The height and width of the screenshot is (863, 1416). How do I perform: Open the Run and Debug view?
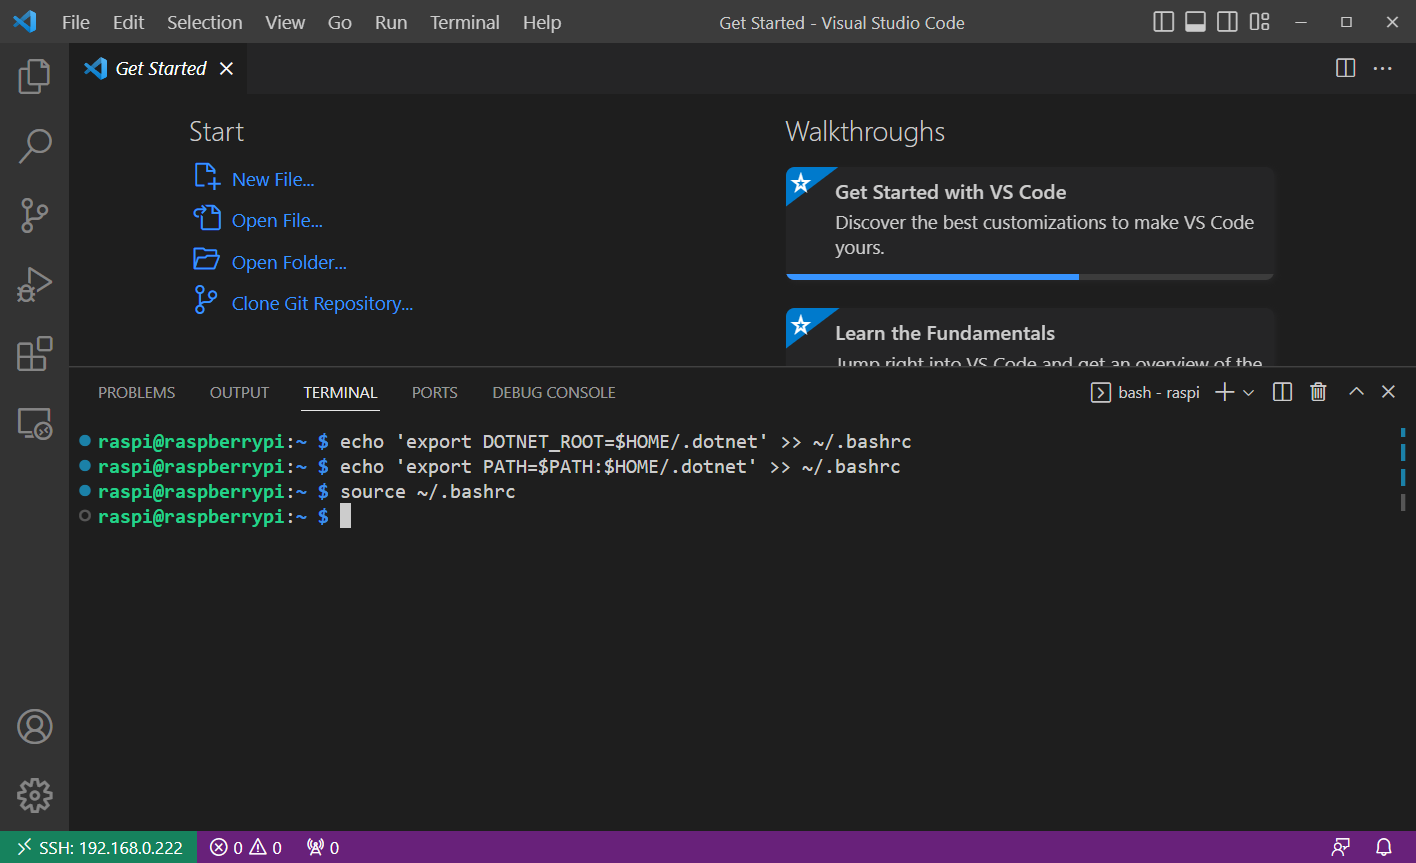click(34, 285)
